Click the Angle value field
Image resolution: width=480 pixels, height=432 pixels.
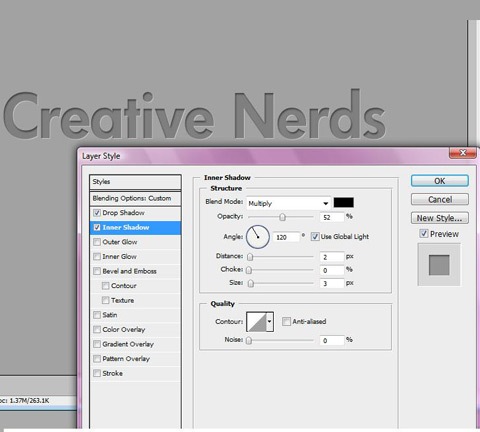click(286, 237)
